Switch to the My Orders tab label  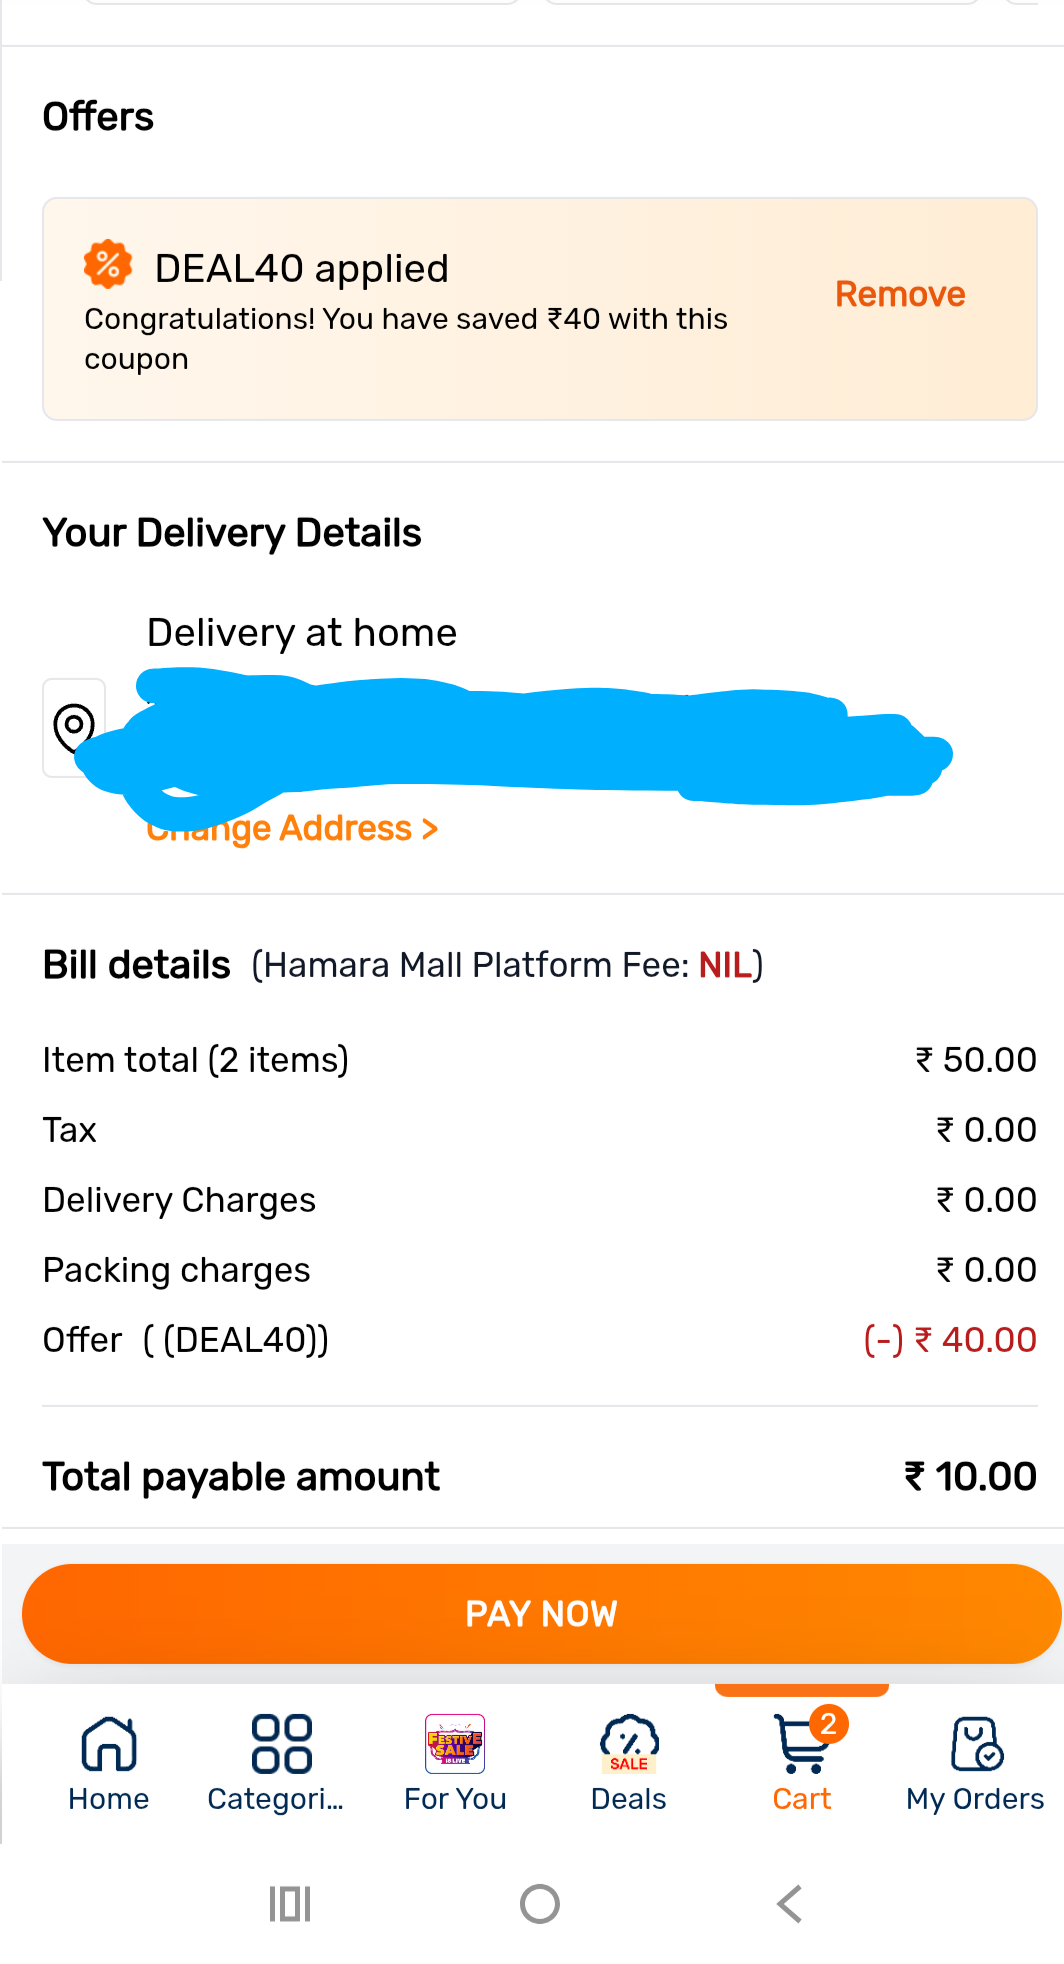975,1799
